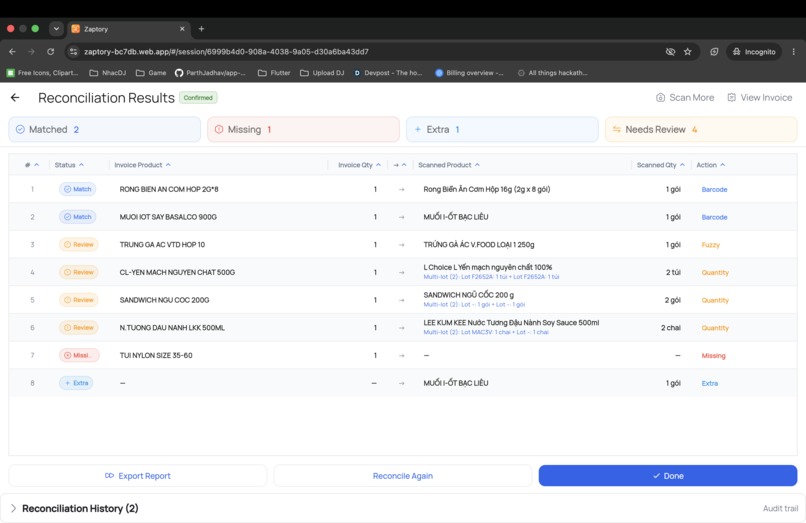Go back with the Reconciliation Results arrow
This screenshot has width=806, height=523.
[x=15, y=98]
